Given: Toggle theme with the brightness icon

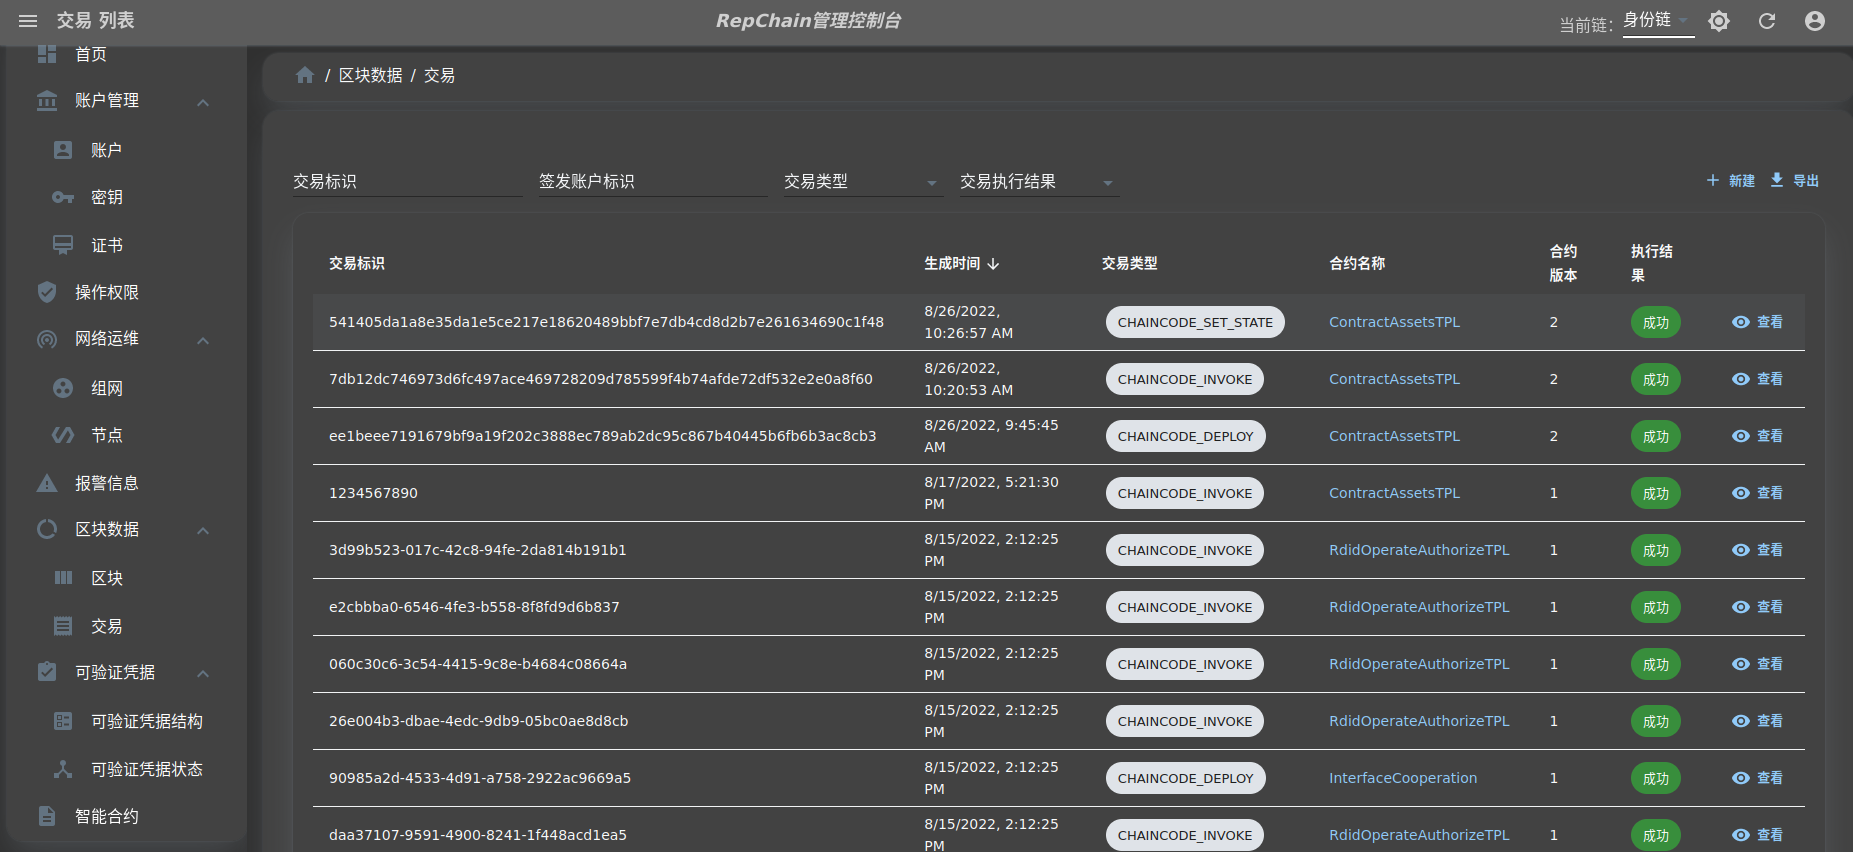Looking at the screenshot, I should [1719, 21].
